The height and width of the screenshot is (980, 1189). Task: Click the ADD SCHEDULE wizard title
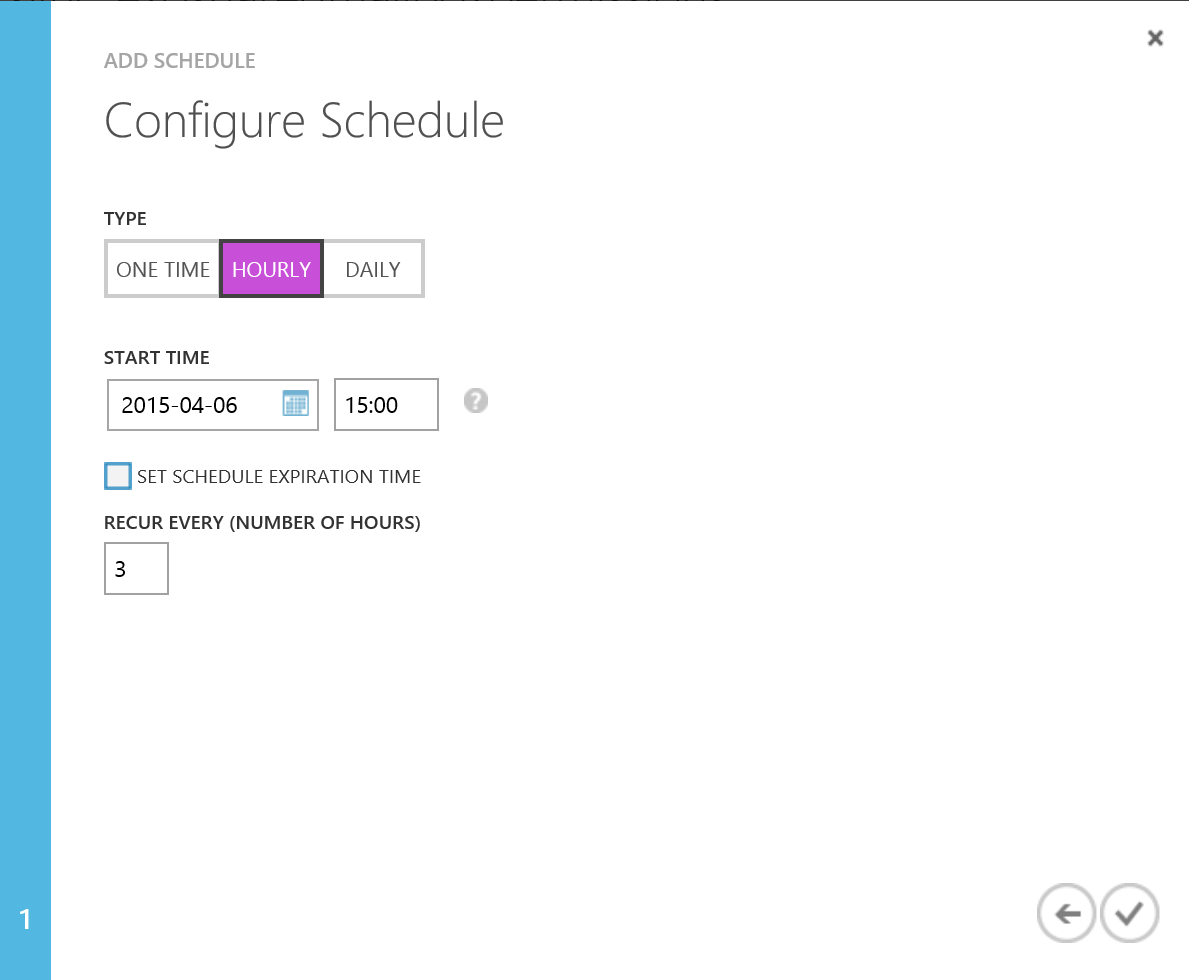(x=180, y=61)
